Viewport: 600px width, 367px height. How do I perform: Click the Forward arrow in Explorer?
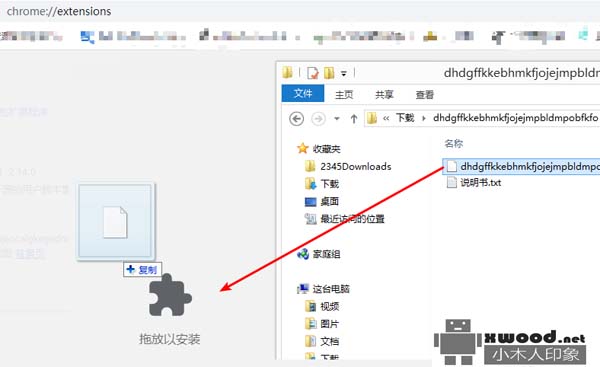[x=318, y=119]
